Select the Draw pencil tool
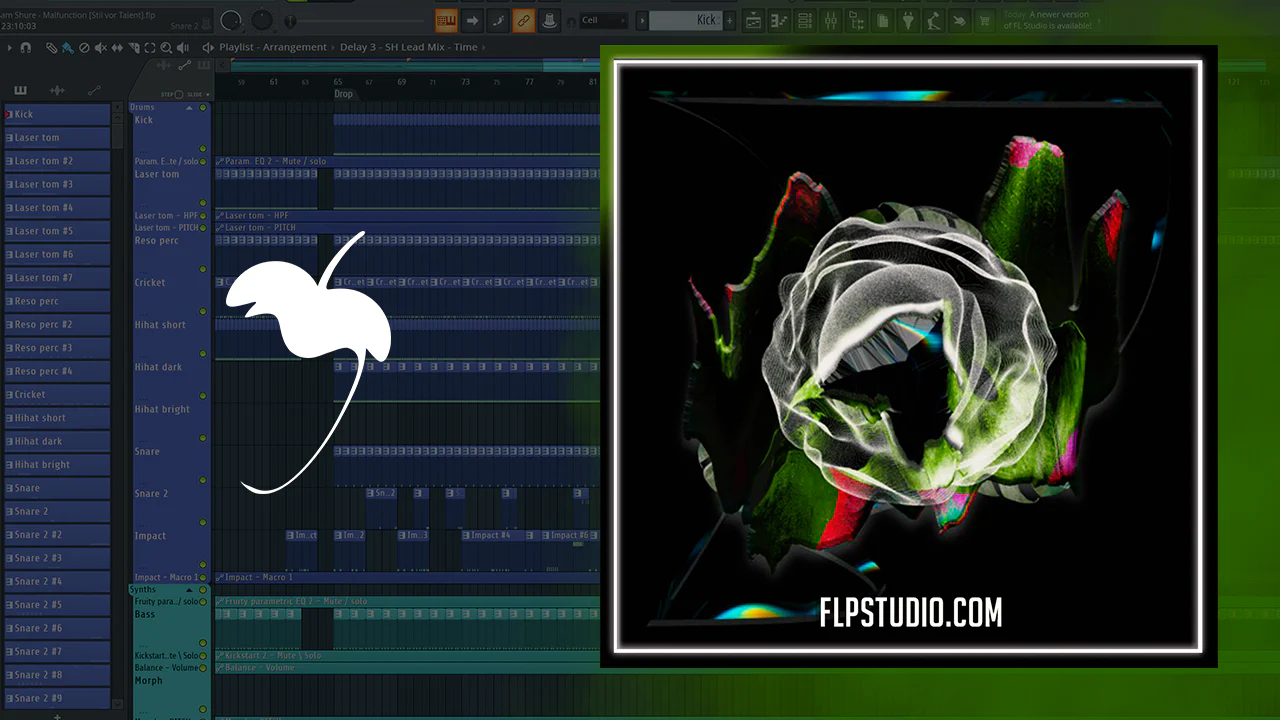 pyautogui.click(x=51, y=47)
